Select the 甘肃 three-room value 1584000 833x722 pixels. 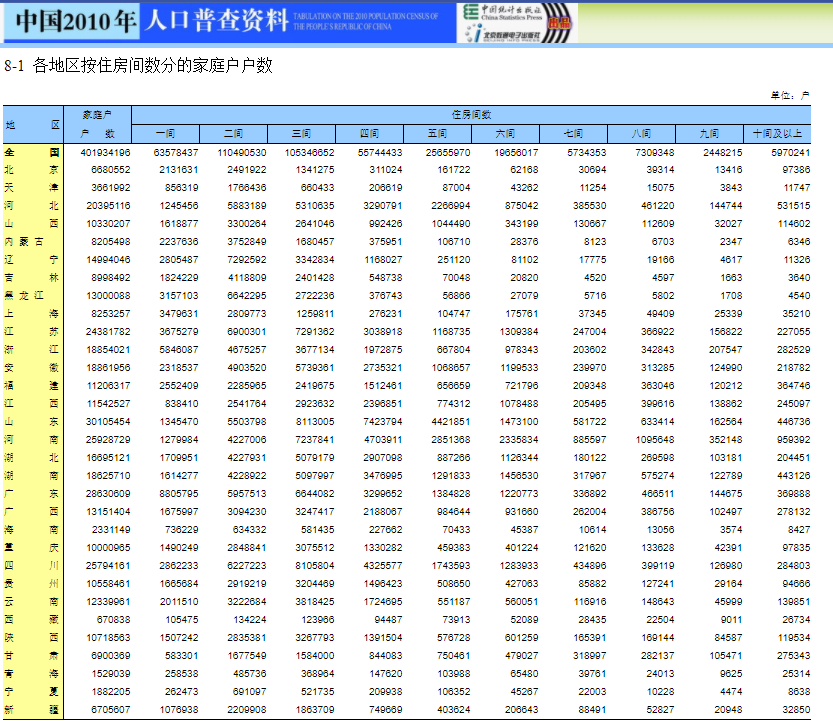pos(314,656)
